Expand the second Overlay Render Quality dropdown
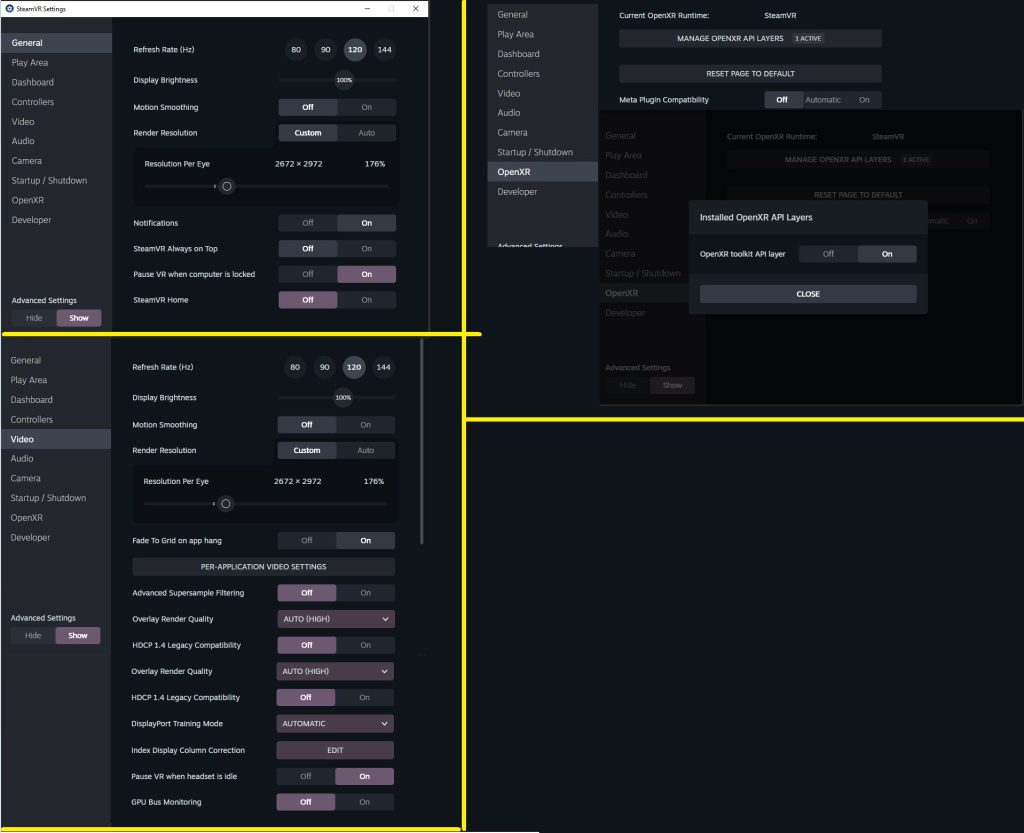 coord(335,671)
